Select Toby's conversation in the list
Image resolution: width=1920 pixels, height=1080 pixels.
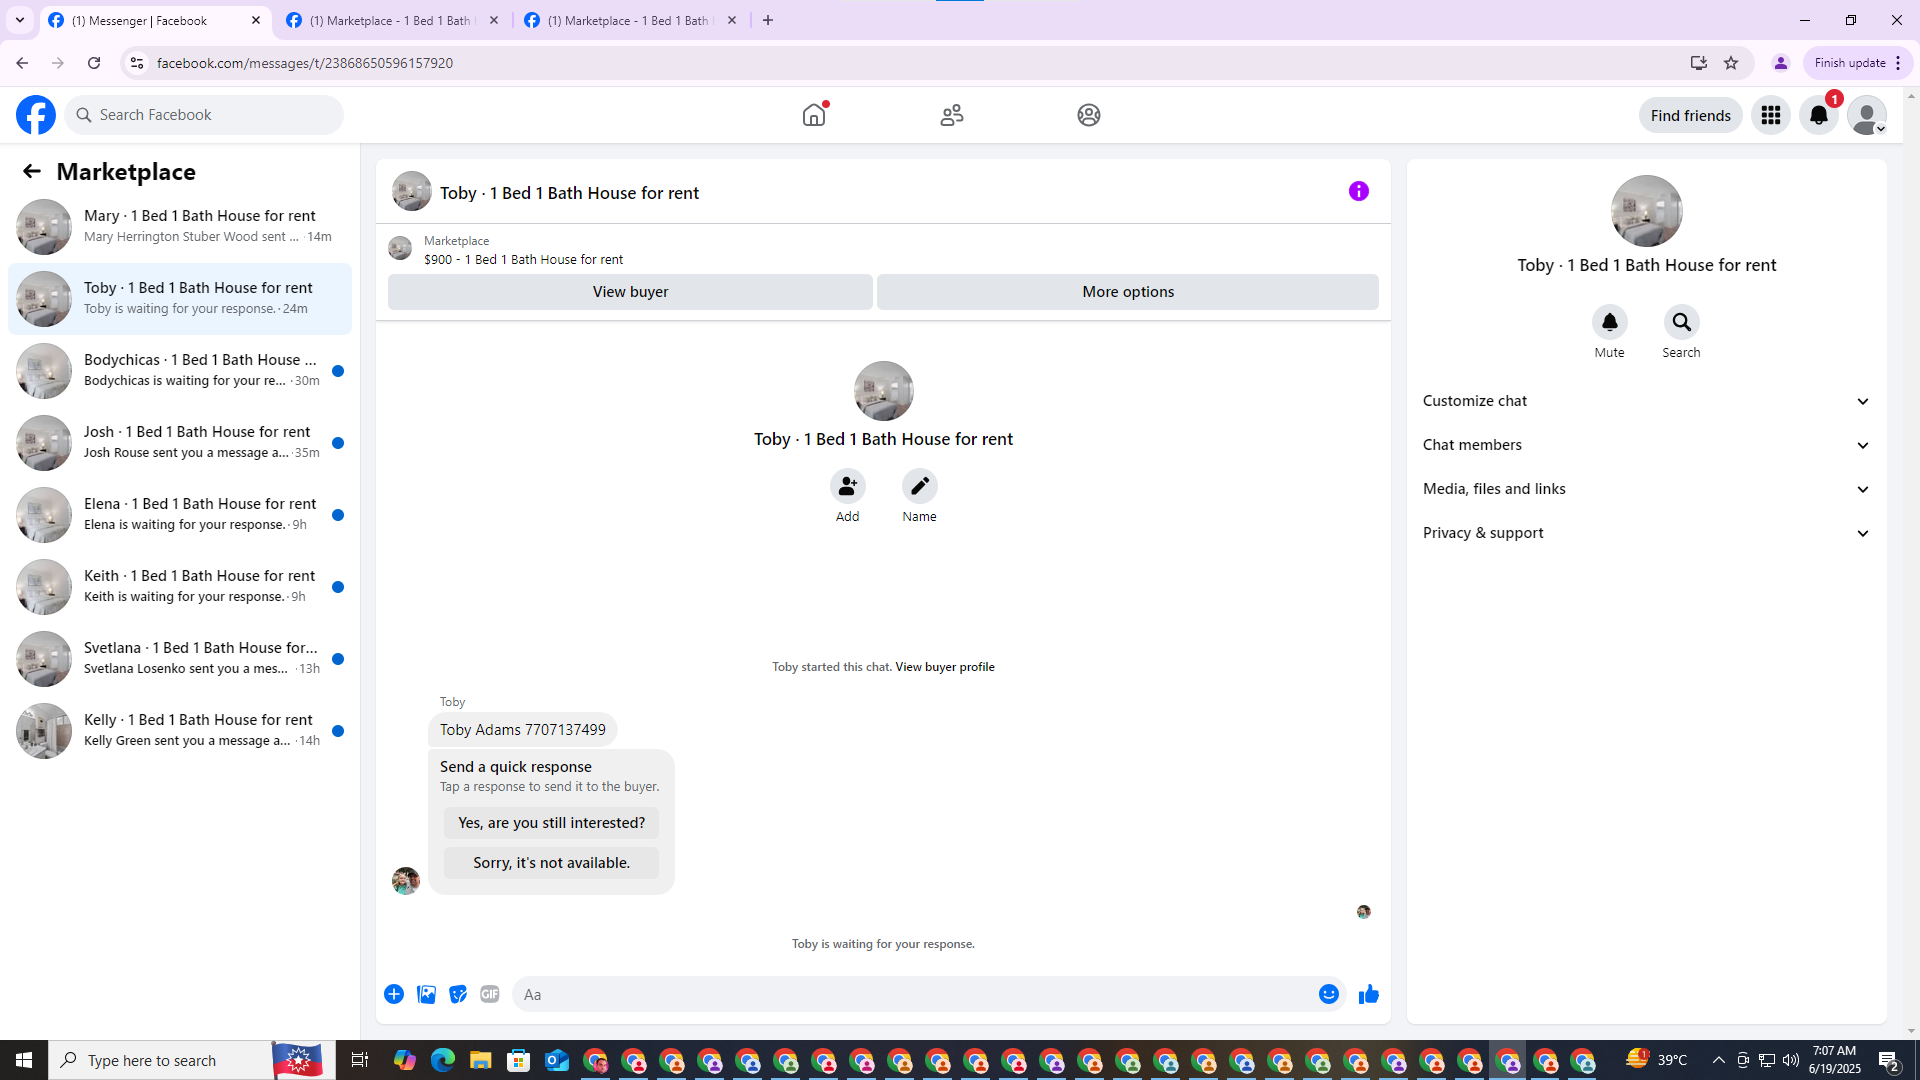coord(180,299)
